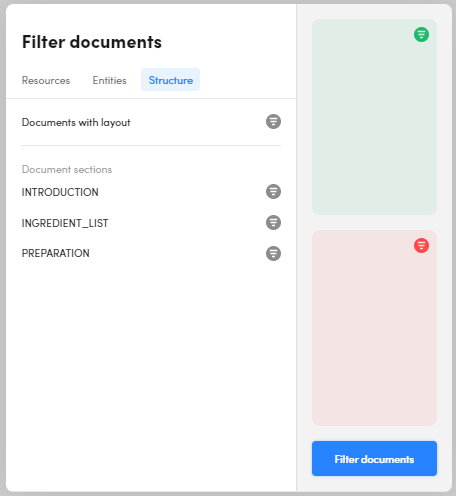Click empty area below PREPARATION row

point(151,367)
